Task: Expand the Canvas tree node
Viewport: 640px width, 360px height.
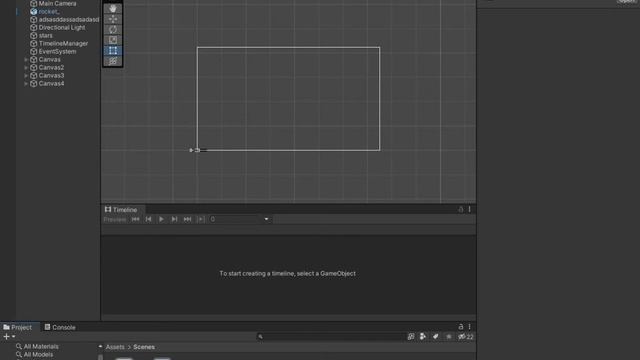Action: [26, 60]
